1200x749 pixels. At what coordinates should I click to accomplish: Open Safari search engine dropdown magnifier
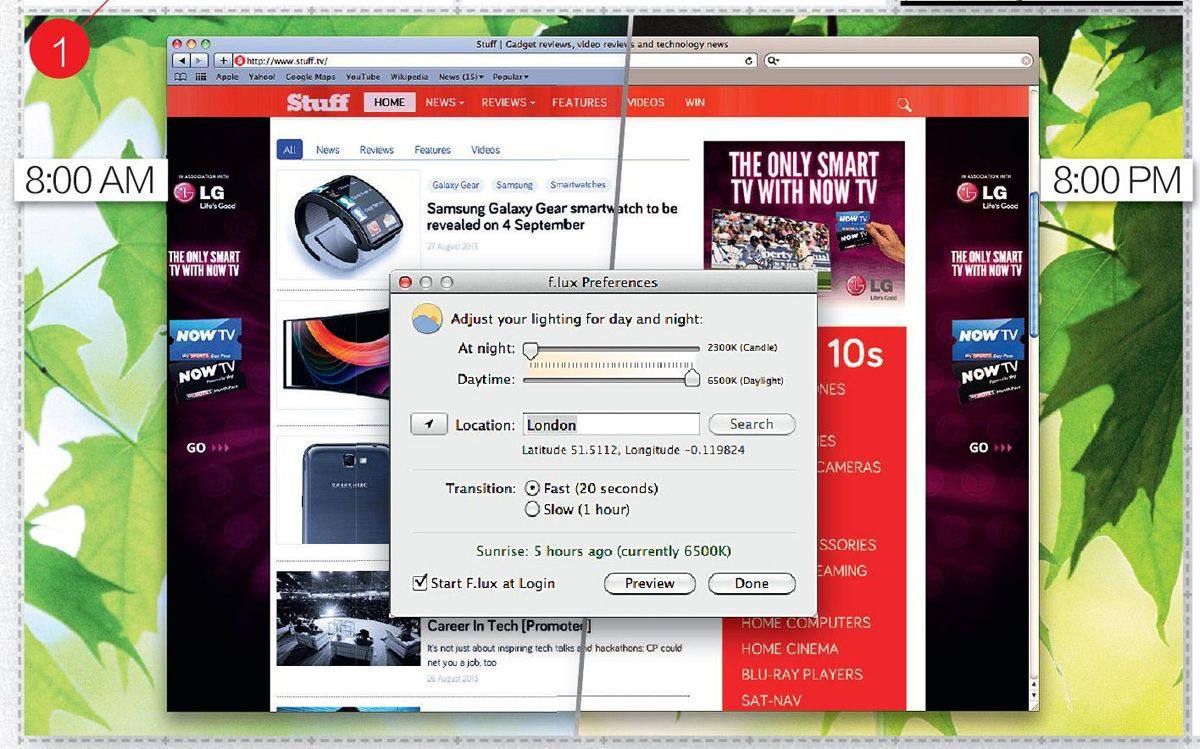click(773, 61)
